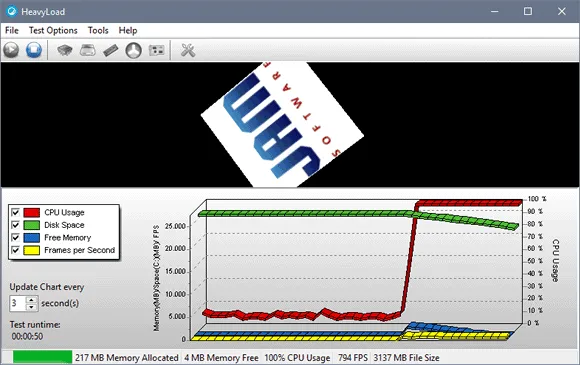Click the green Disk Space color swatch
This screenshot has width=580, height=365.
click(x=31, y=225)
